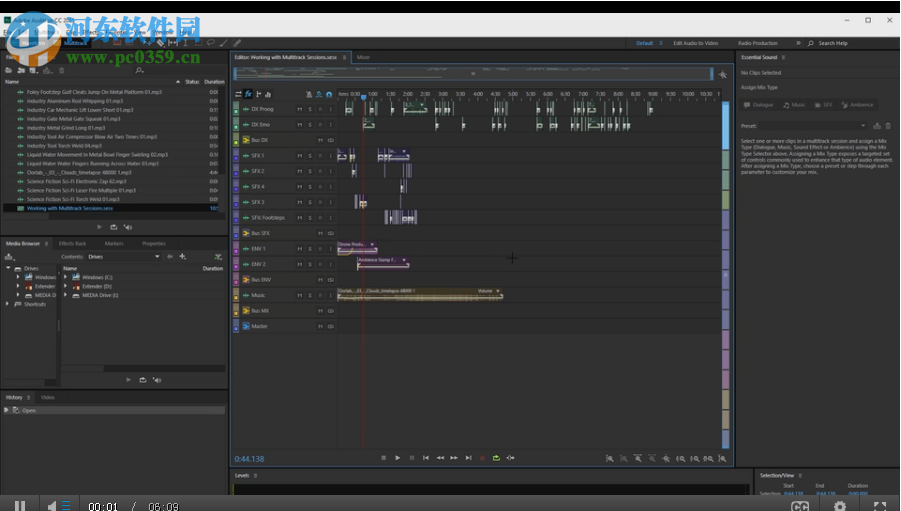901x511 pixels.
Task: Select the Ambience mix type button
Action: click(x=857, y=104)
